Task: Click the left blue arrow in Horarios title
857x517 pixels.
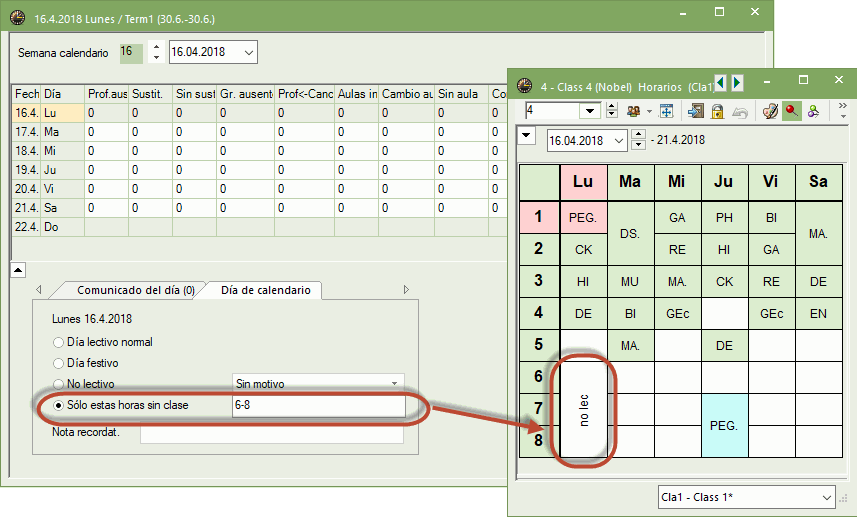Action: tap(720, 83)
